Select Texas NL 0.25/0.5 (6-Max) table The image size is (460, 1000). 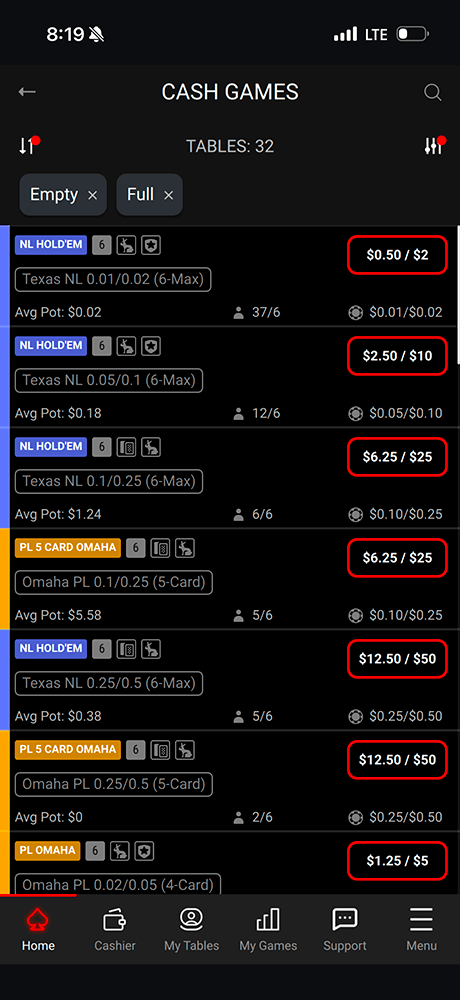[108, 683]
